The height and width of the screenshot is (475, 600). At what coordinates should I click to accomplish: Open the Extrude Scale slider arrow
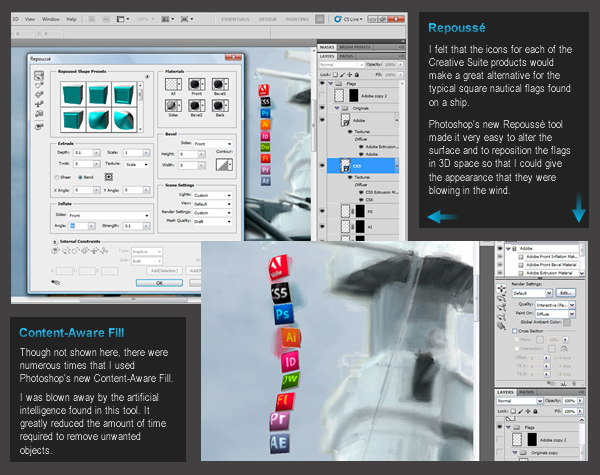[x=146, y=153]
